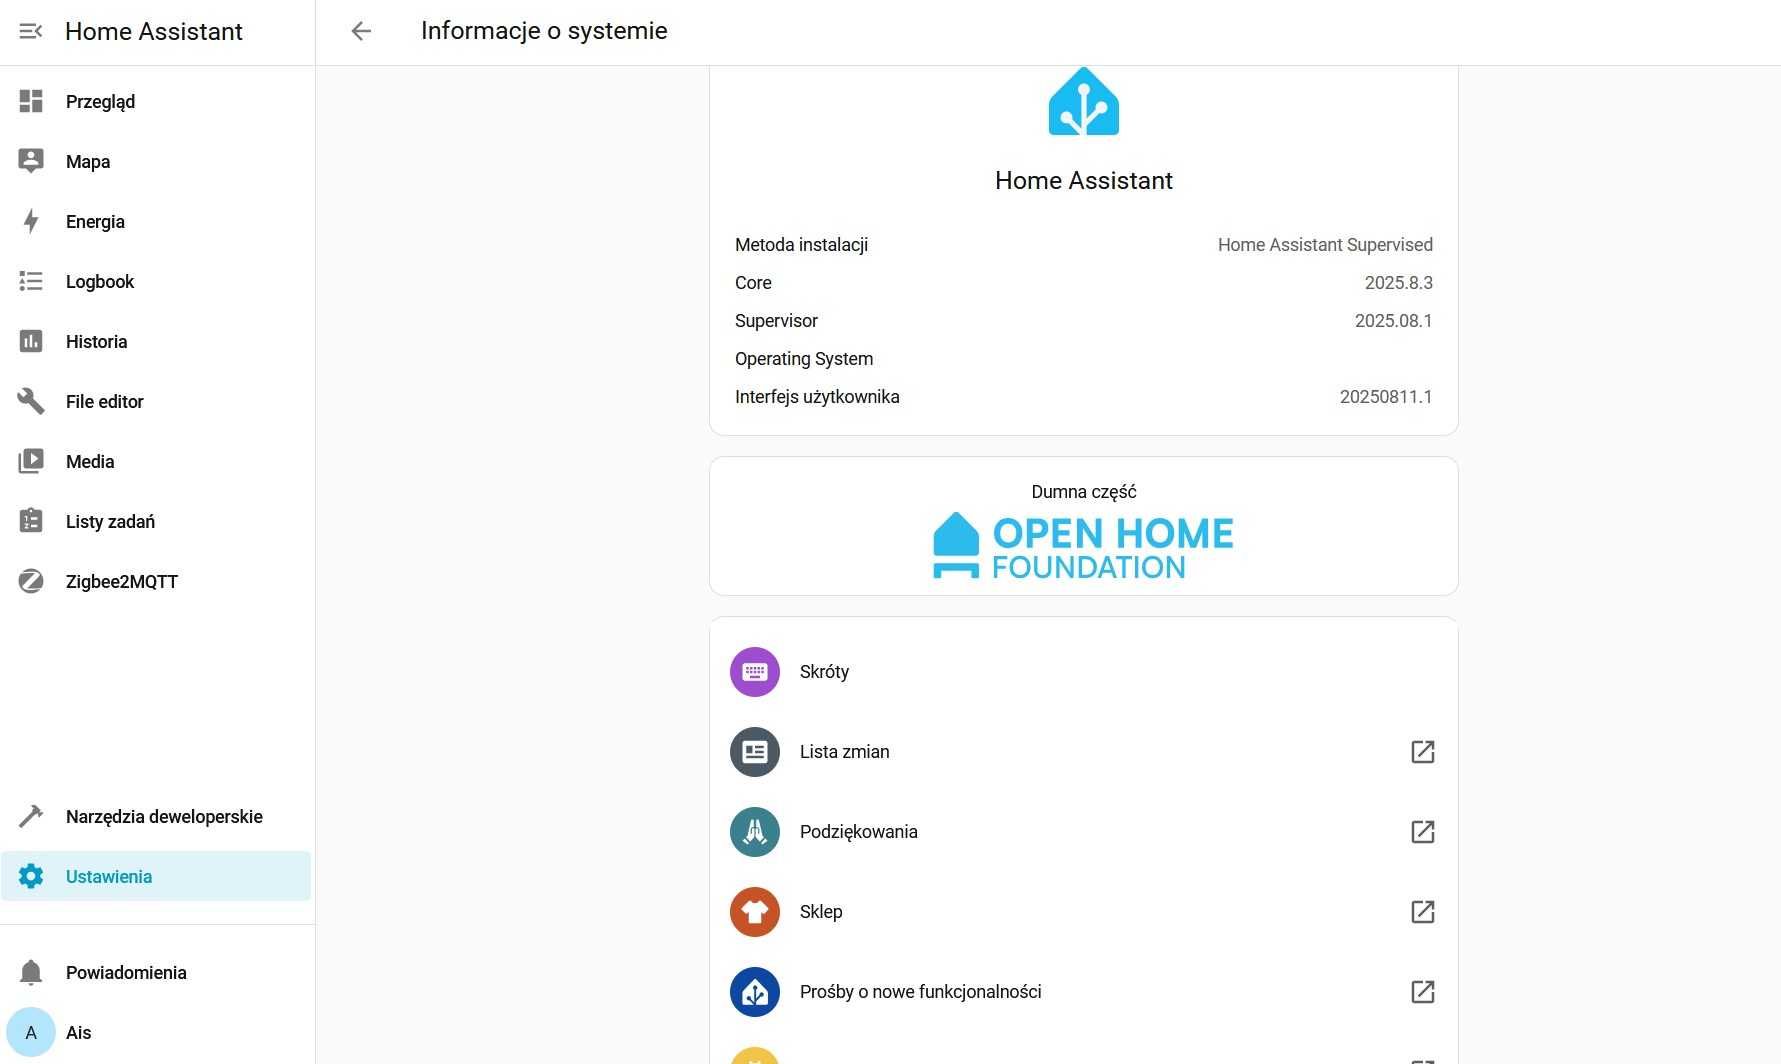Click the Metoda instalacji label
1781x1064 pixels.
tap(801, 245)
